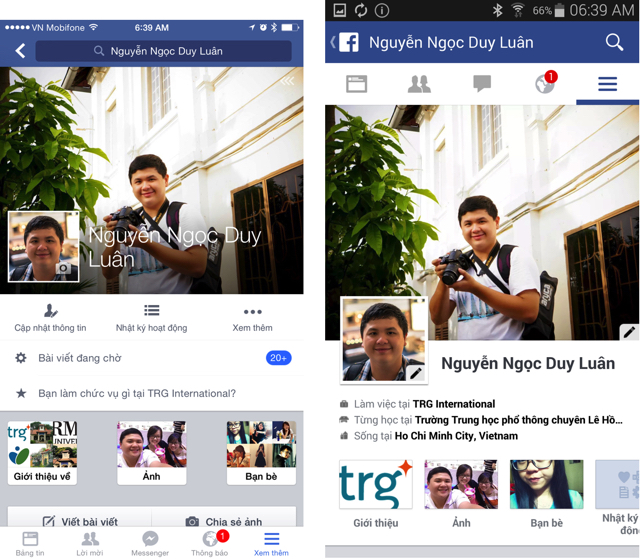640x559 pixels.
Task: Select hamburger menu tab on Android
Action: [607, 84]
